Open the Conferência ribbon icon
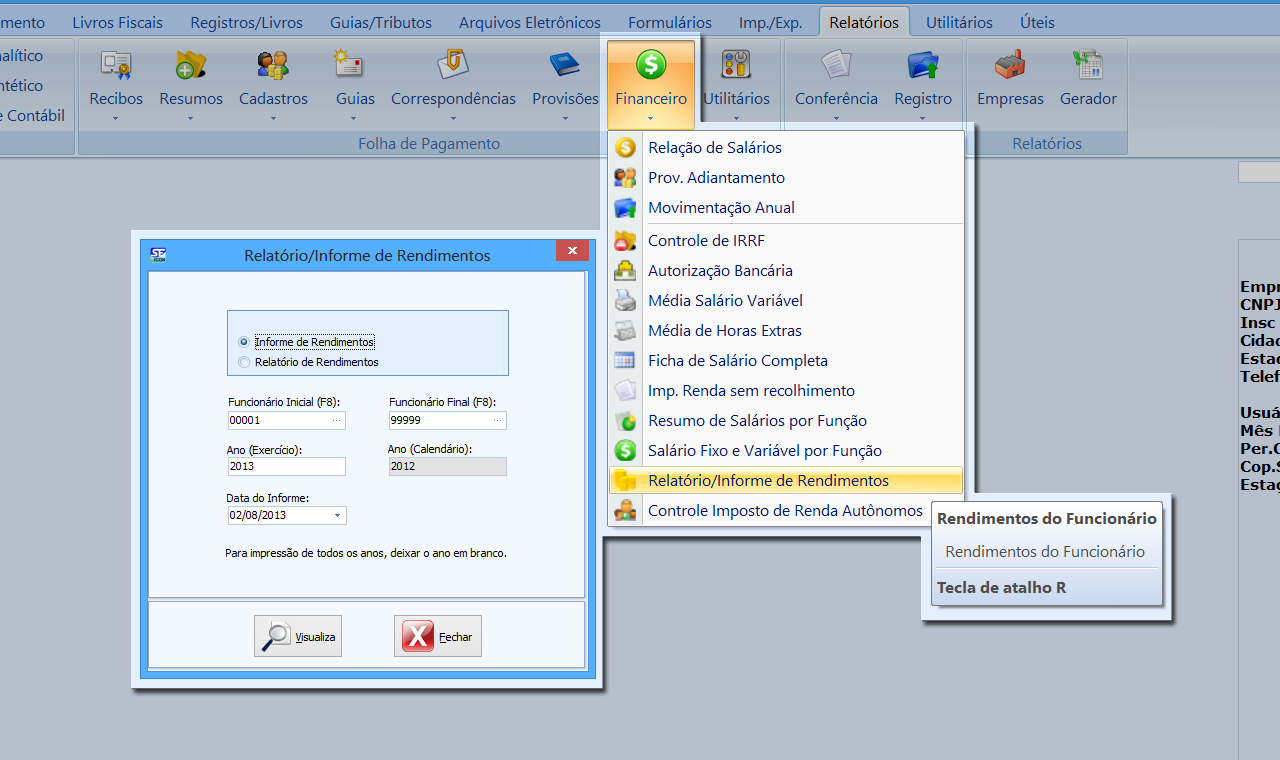Screen dimensions: 1280x760 (x=836, y=68)
